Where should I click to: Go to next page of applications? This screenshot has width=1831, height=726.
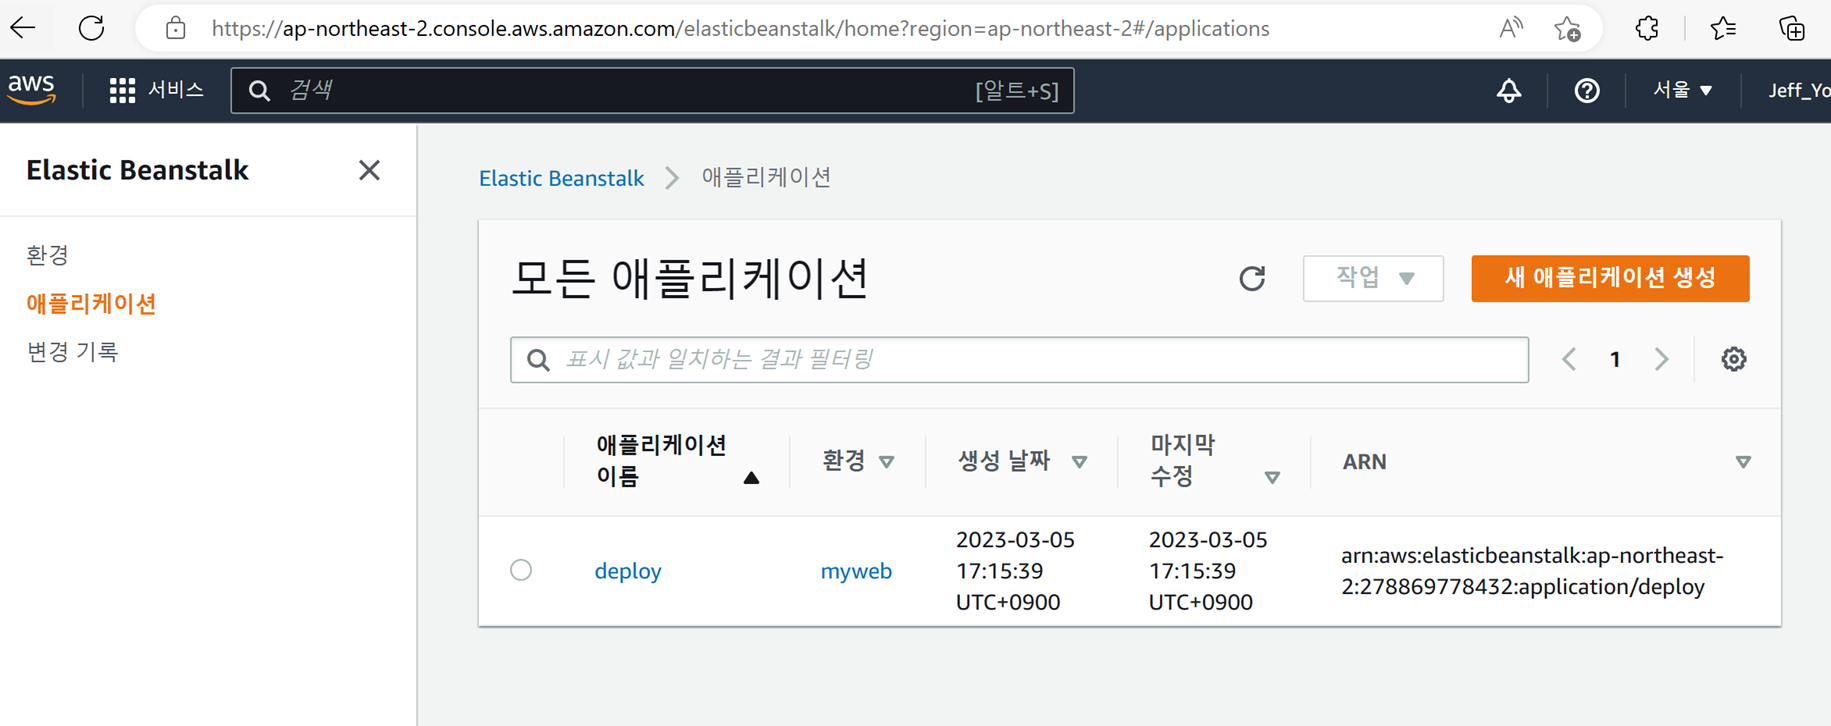pyautogui.click(x=1661, y=359)
